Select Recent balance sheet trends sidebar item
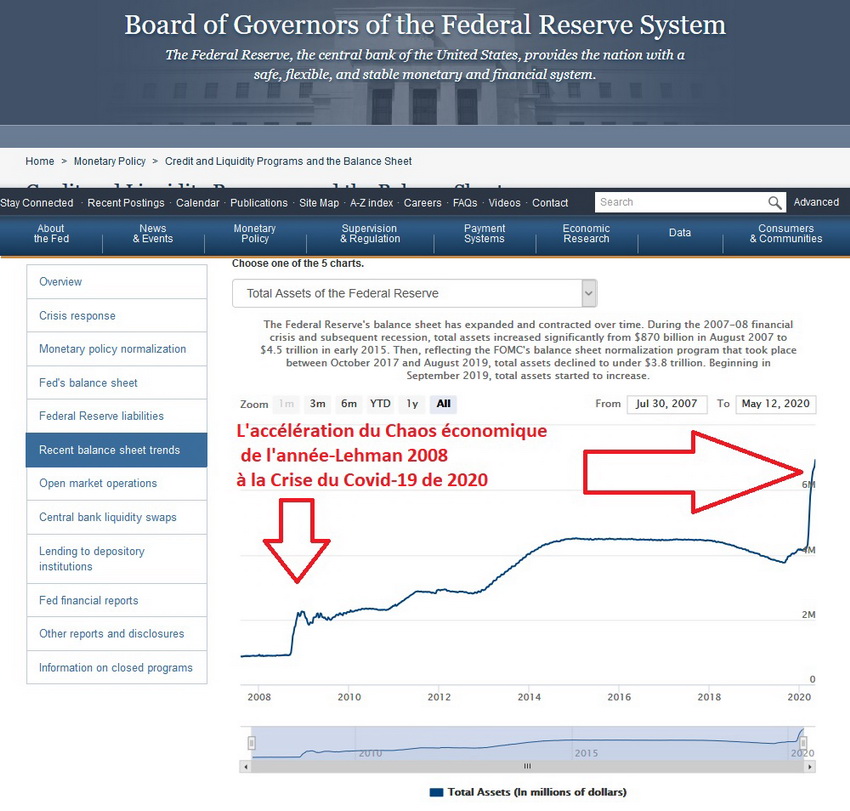Image resolution: width=850 pixels, height=811 pixels. pos(117,450)
